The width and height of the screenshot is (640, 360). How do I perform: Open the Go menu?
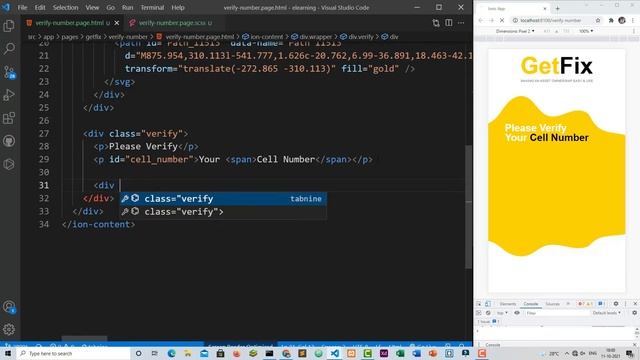(x=111, y=7)
